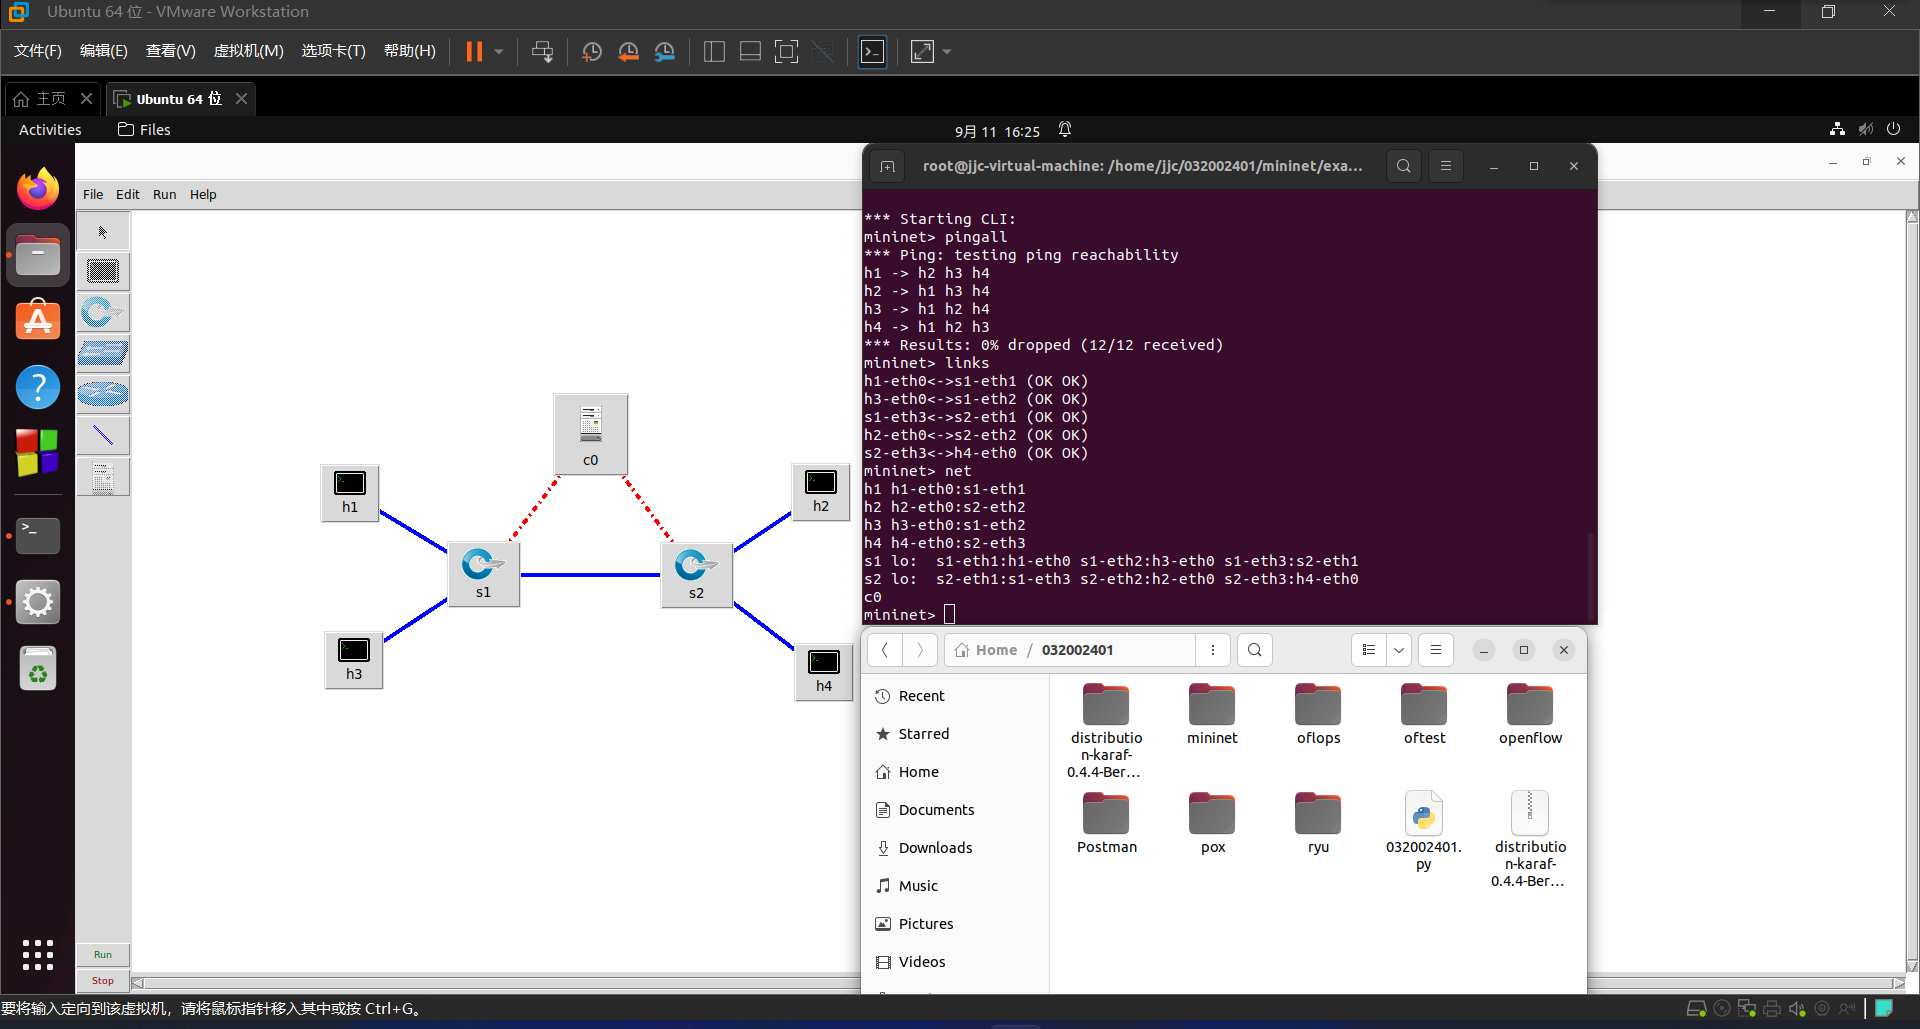Click the c0 controller node on canvas
Screen dimensions: 1920x1029
(591, 434)
